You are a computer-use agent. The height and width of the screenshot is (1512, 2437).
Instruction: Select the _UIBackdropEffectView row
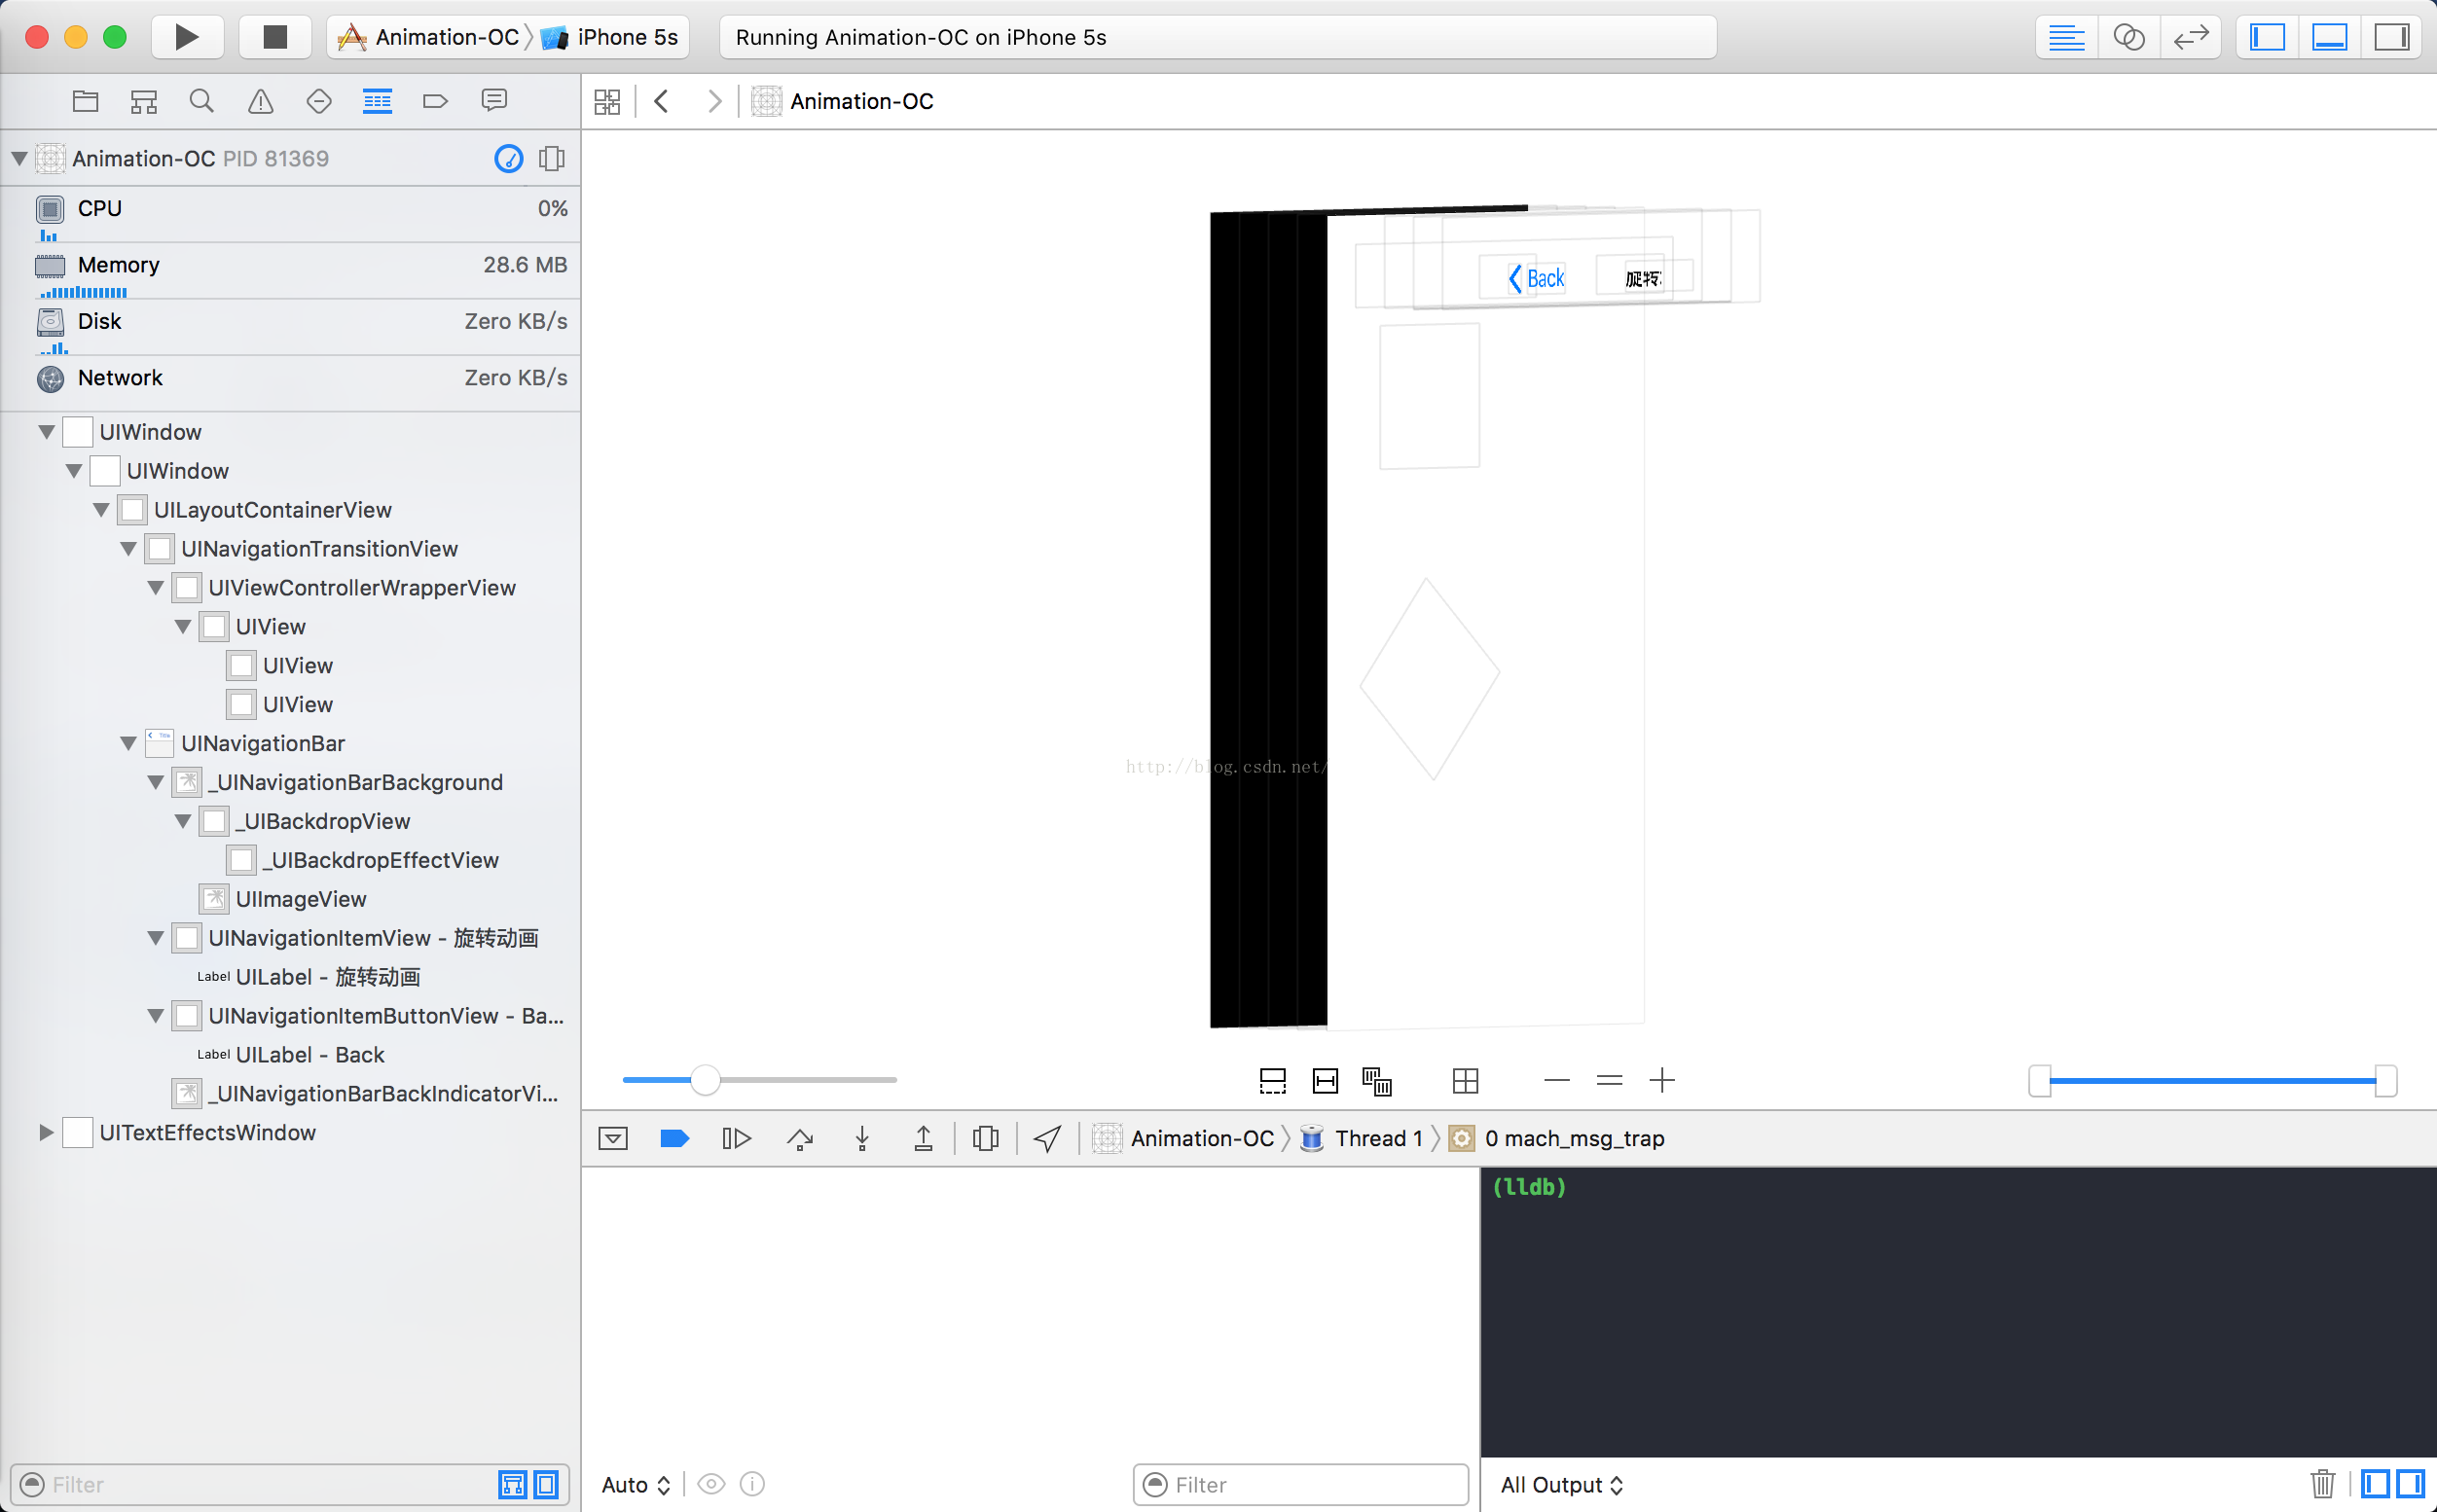[290, 860]
